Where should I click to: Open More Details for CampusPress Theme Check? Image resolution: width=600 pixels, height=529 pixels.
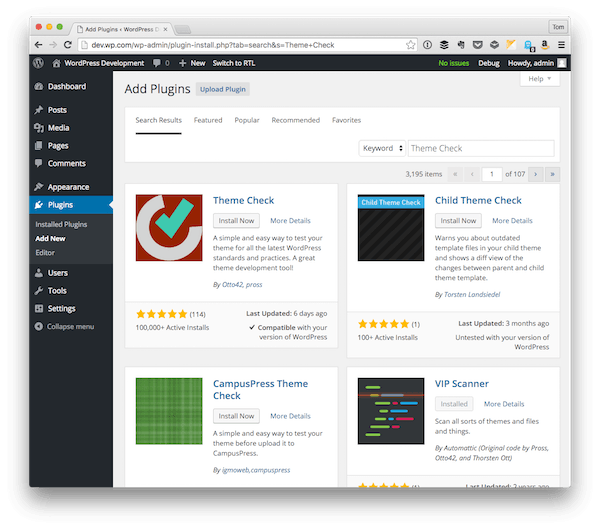coord(290,416)
